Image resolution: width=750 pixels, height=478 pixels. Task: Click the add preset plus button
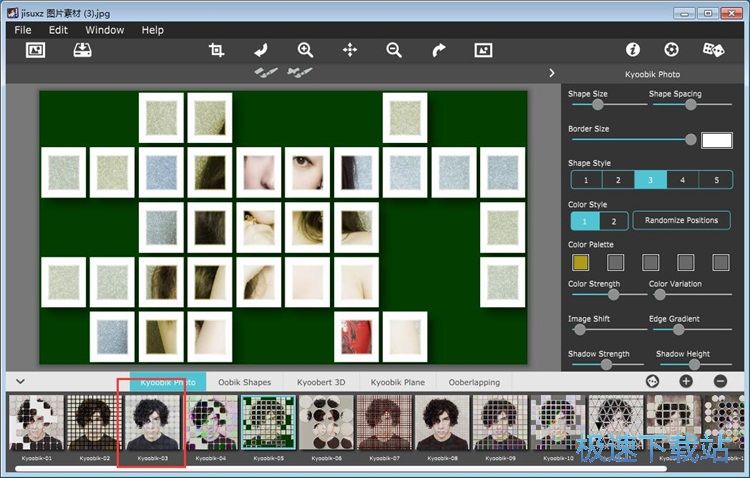pyautogui.click(x=686, y=381)
